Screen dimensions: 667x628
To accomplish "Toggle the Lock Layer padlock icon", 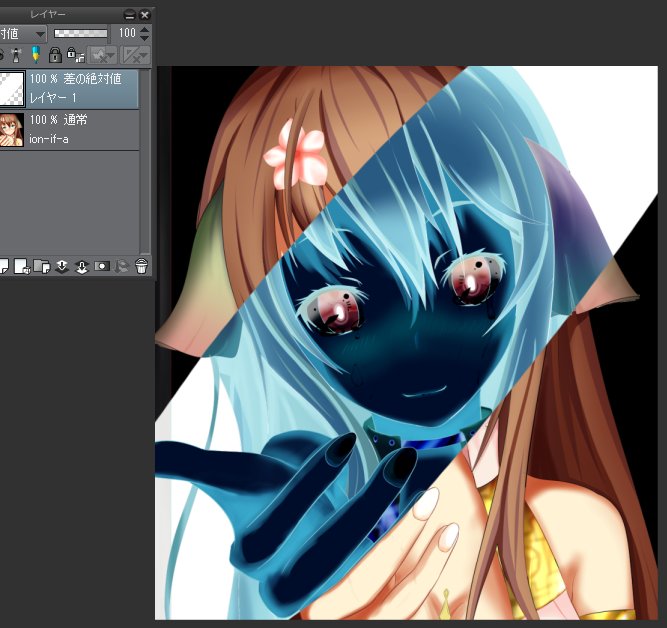I will point(55,55).
